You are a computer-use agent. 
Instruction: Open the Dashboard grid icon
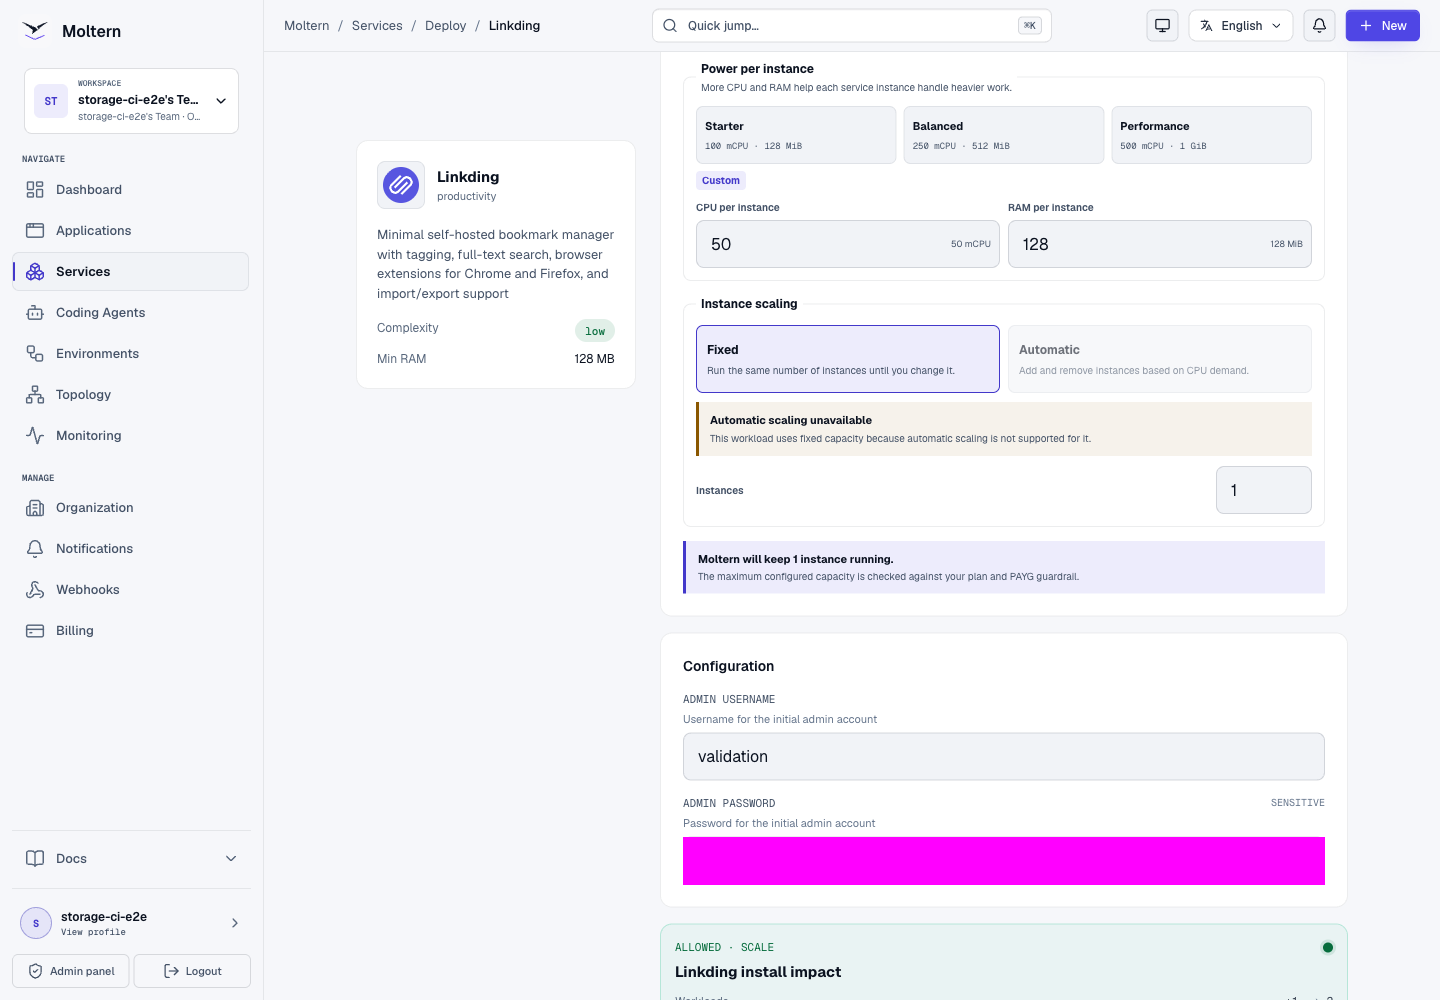tap(35, 190)
